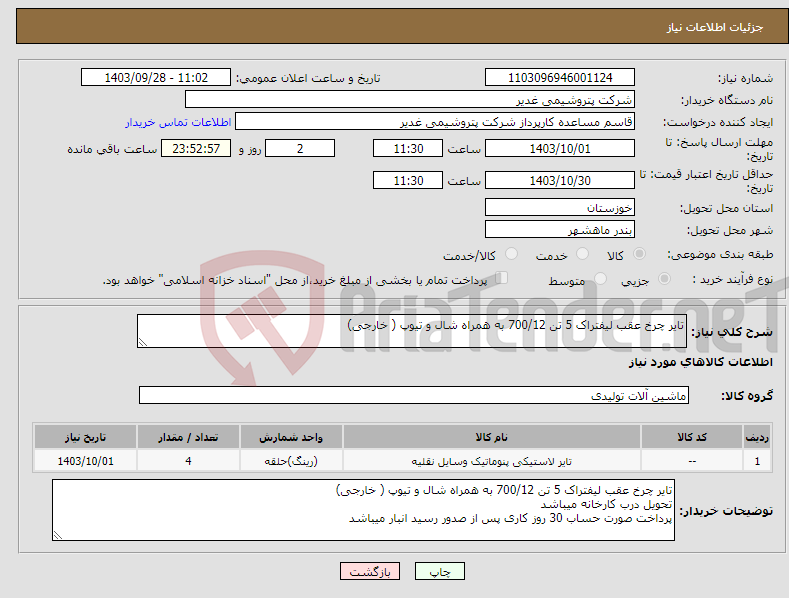Select the خدمت radio button
Viewport: 789px width, 598px height.
pyautogui.click(x=582, y=254)
